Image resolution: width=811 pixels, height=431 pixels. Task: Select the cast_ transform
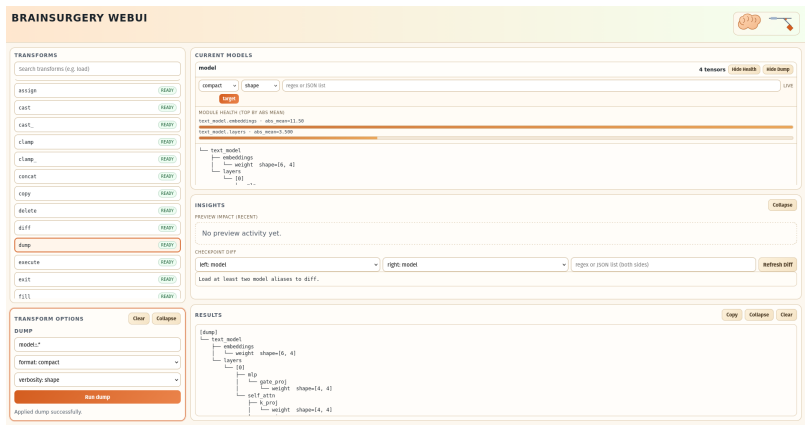[x=97, y=125]
